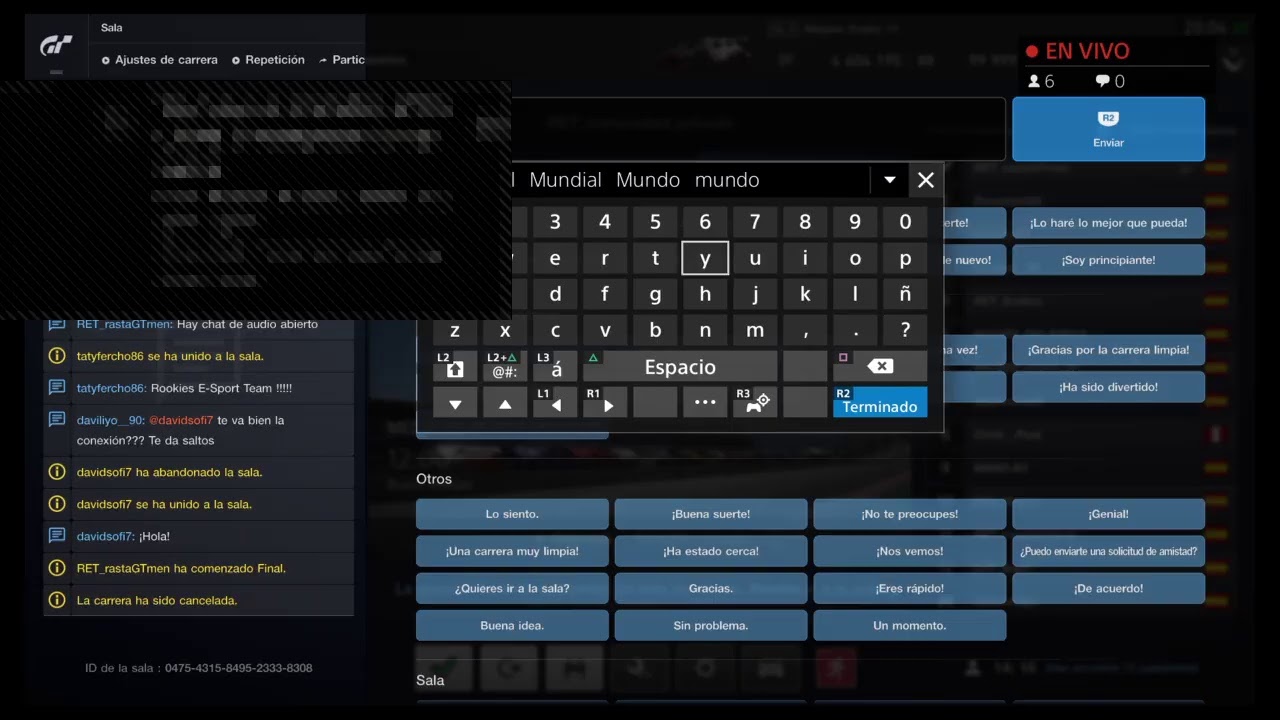
Task: Choose the suggestion 'Mundial'
Action: click(565, 180)
